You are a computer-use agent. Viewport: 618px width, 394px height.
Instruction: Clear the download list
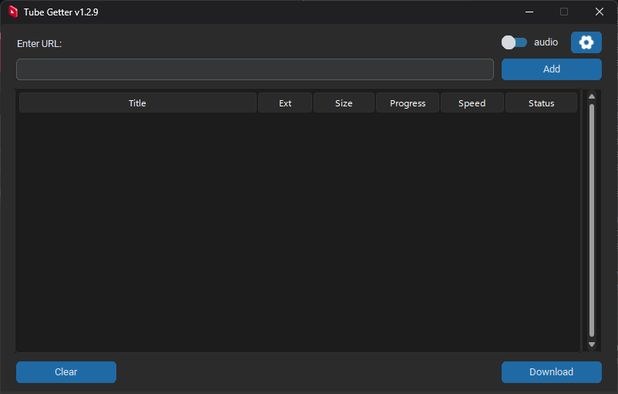pyautogui.click(x=66, y=372)
